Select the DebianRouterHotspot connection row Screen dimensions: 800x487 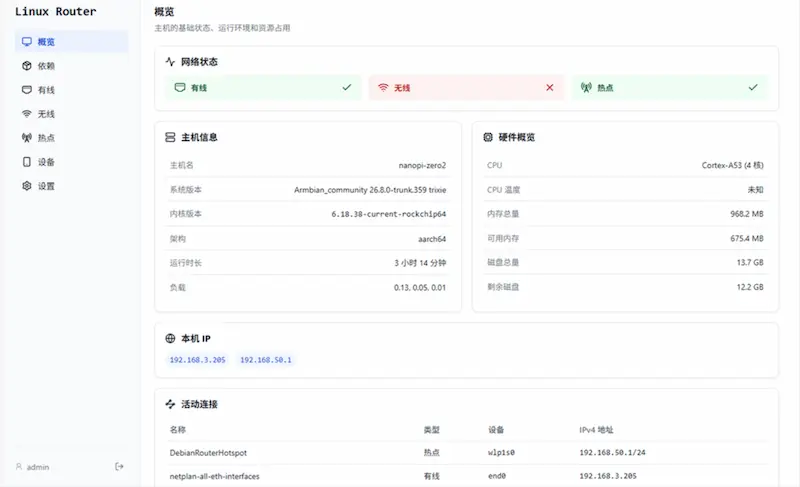pos(466,453)
